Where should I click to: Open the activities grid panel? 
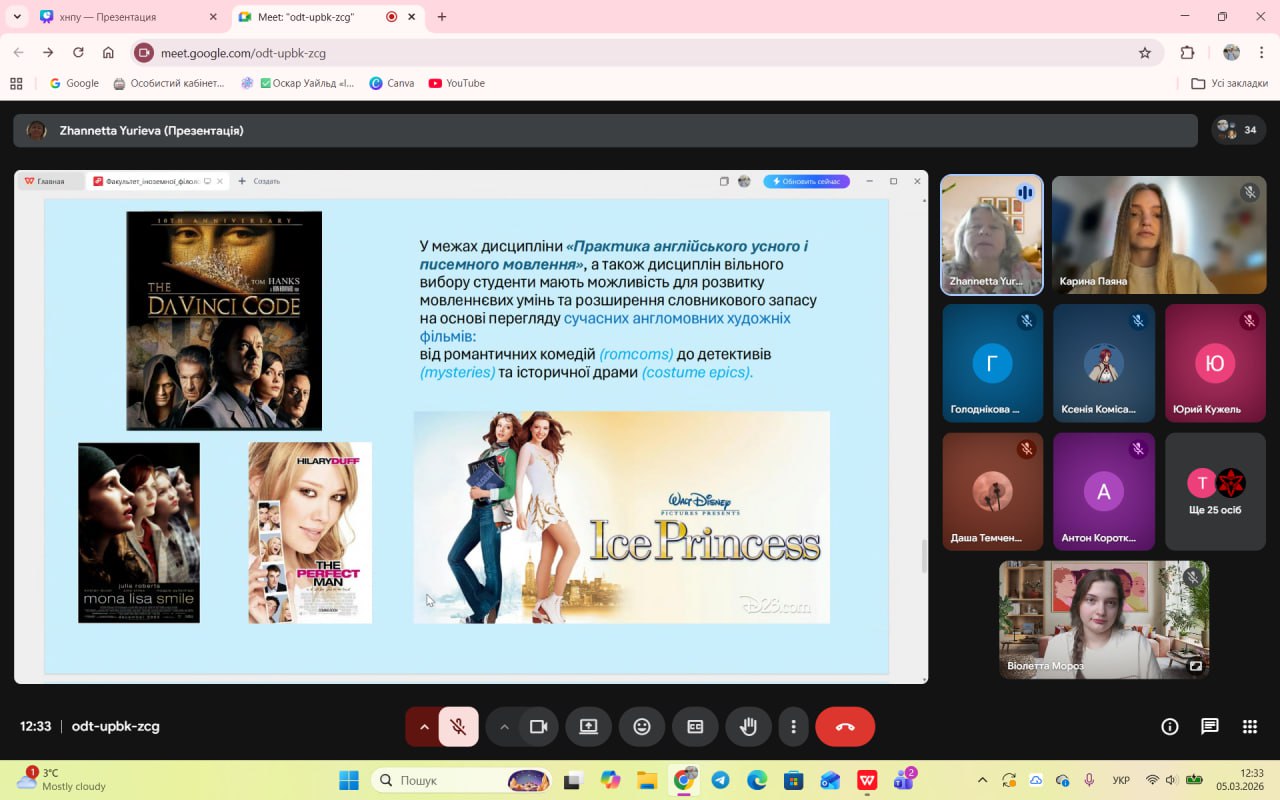click(x=1249, y=727)
